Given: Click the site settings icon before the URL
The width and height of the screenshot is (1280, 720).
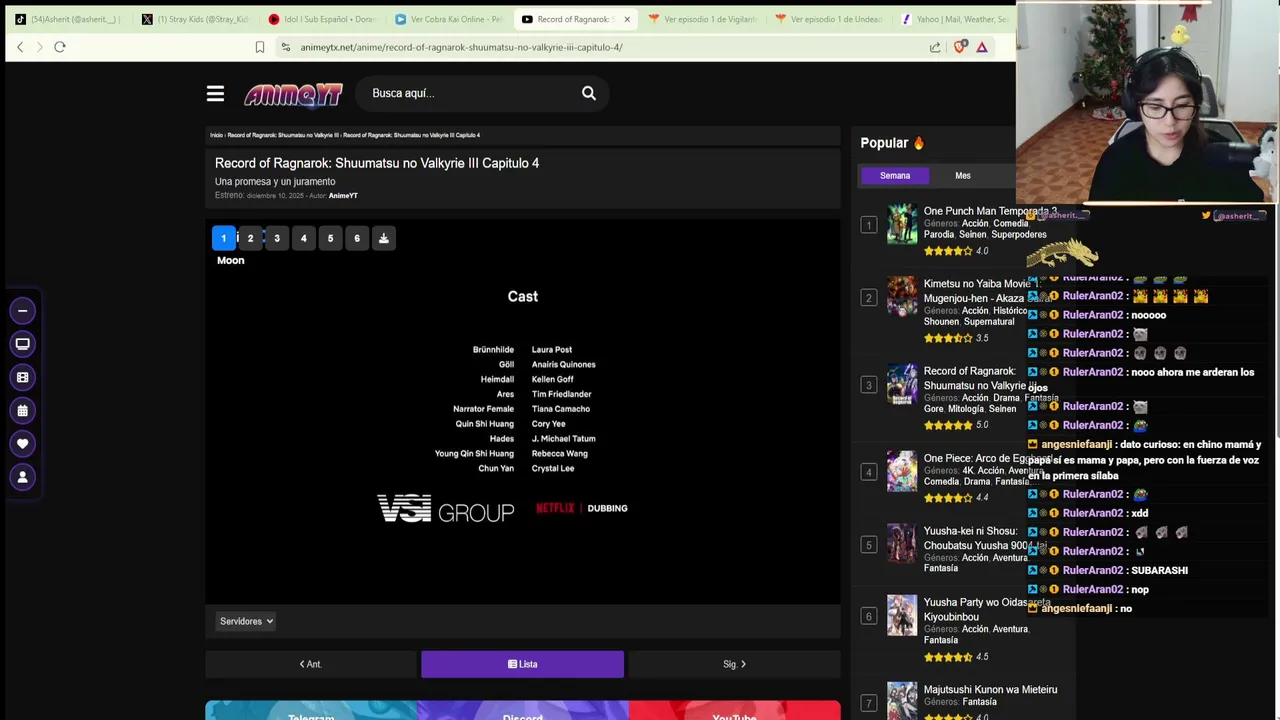Looking at the screenshot, I should (286, 47).
